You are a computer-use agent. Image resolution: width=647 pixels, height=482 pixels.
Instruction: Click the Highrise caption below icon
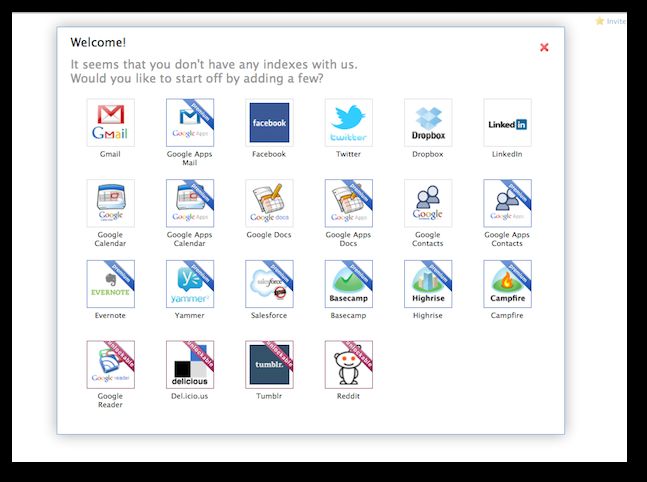427,315
